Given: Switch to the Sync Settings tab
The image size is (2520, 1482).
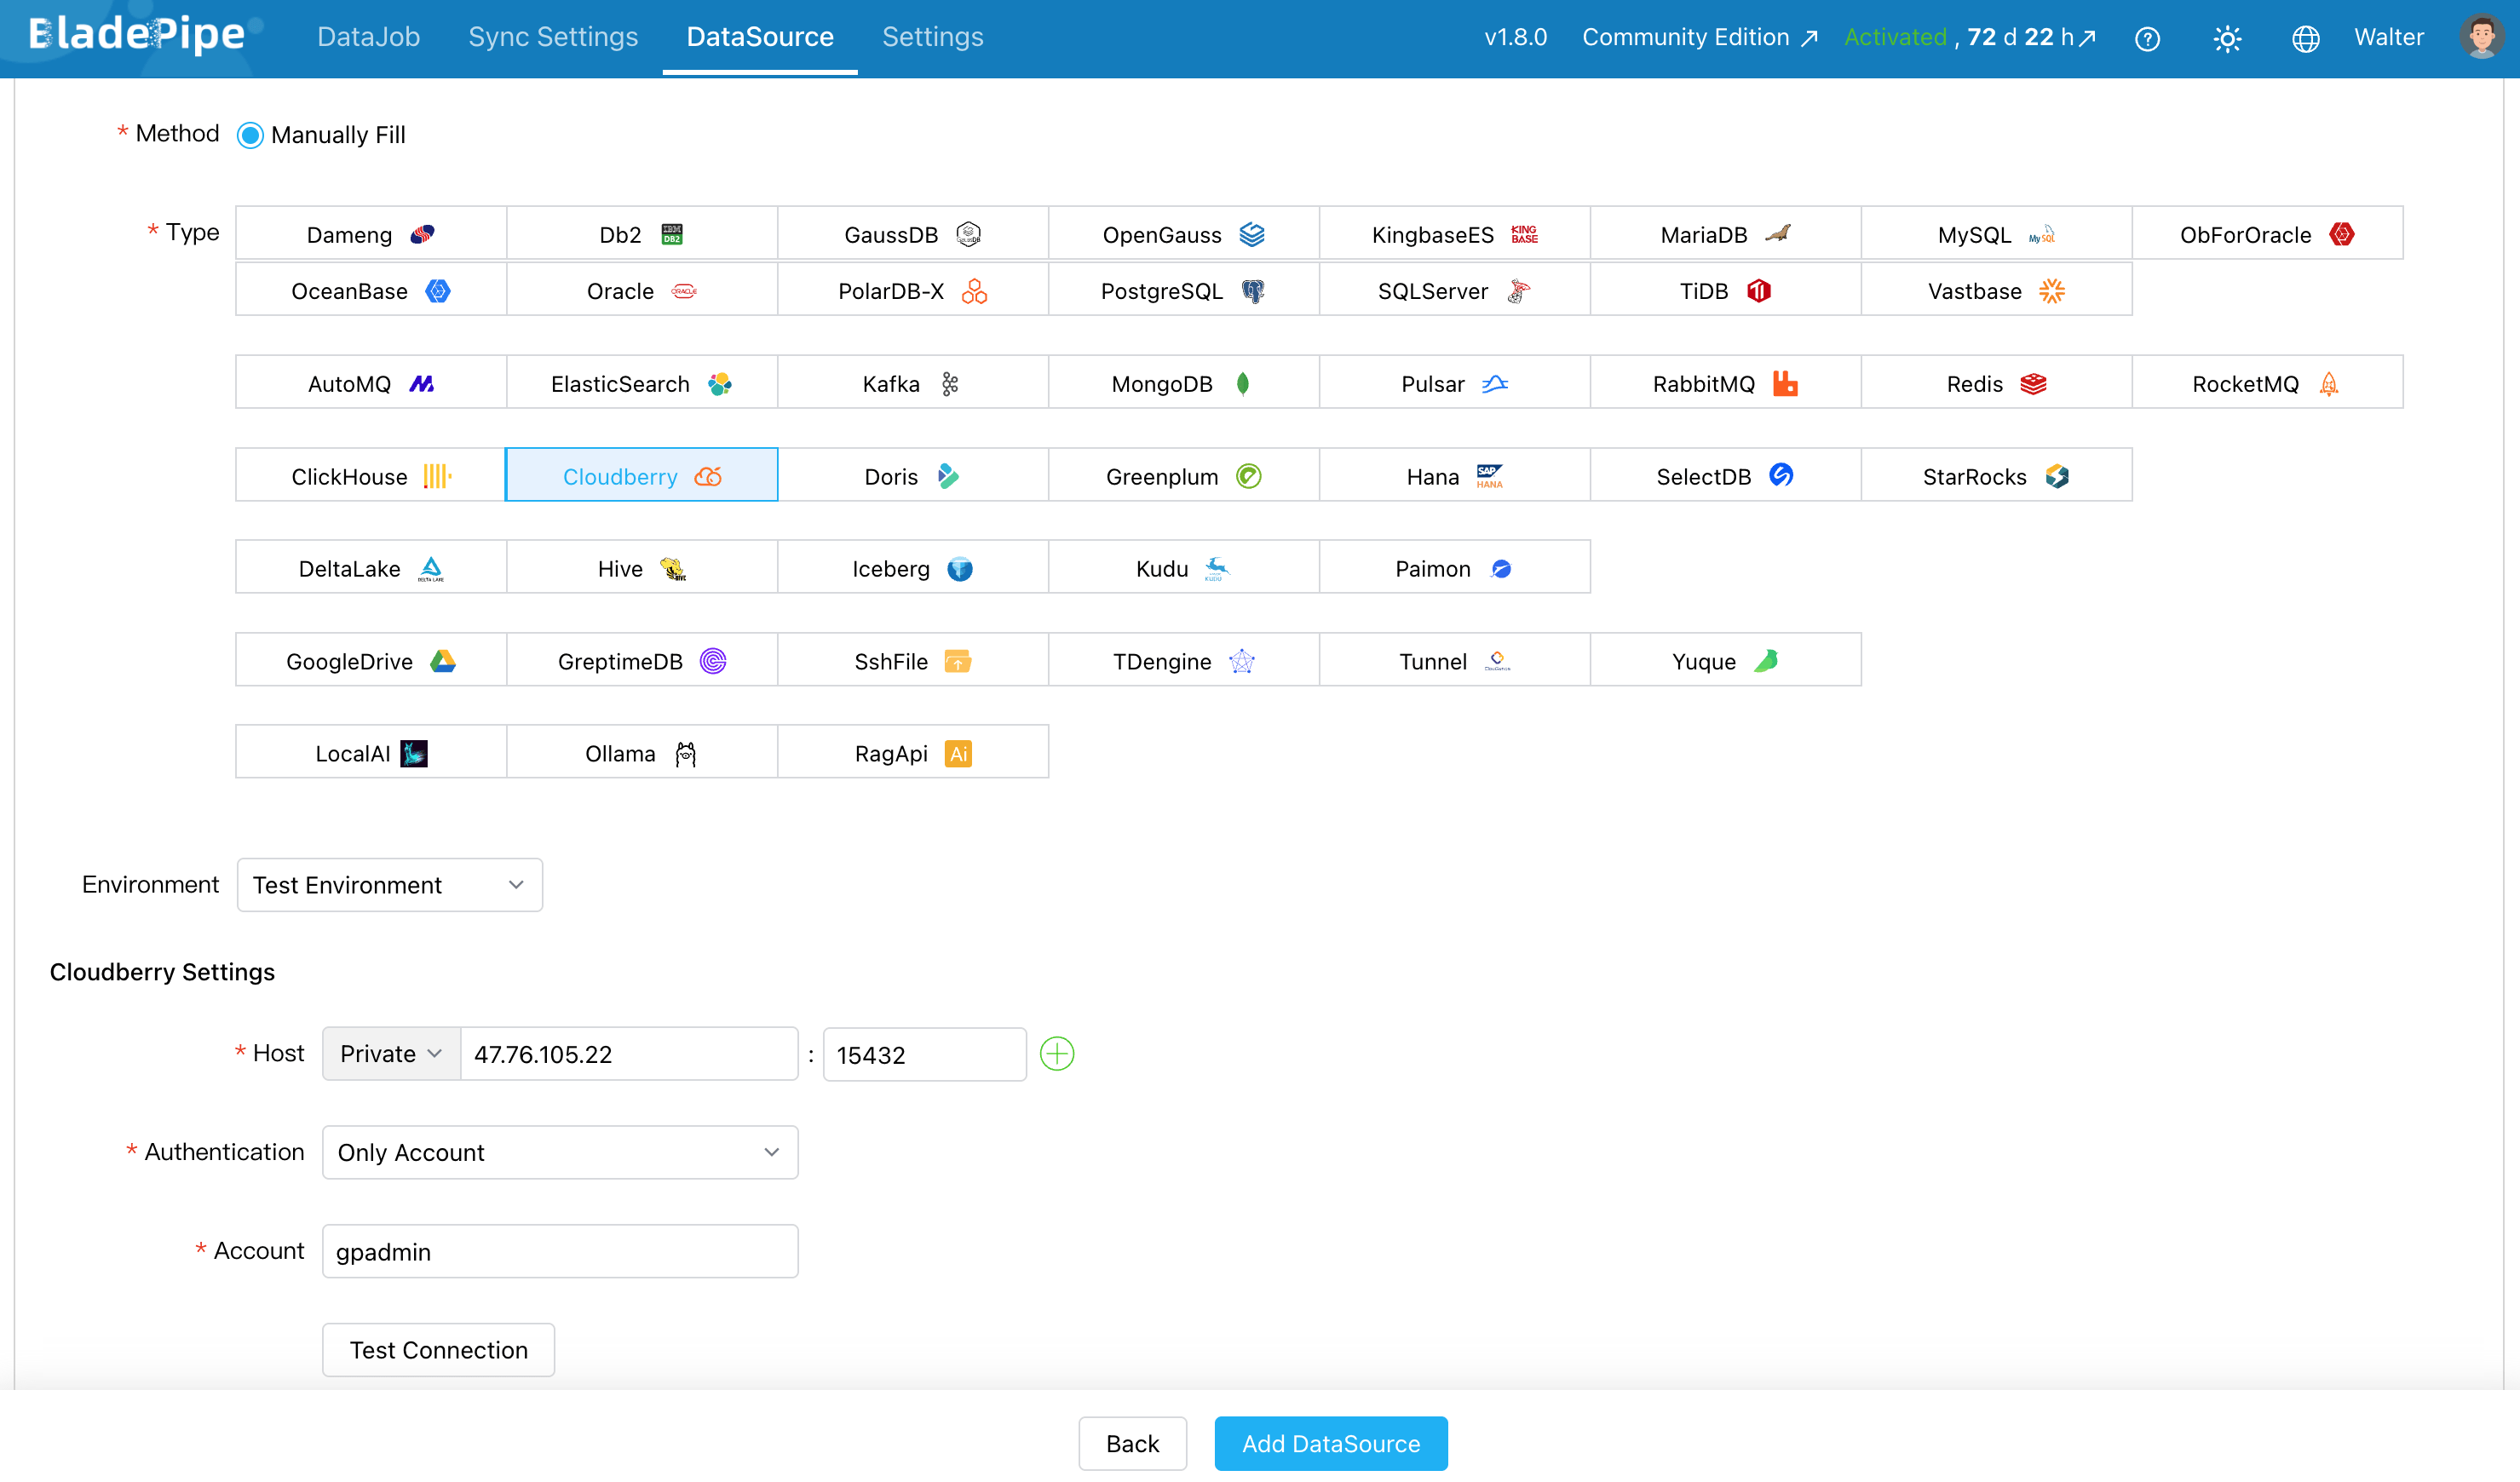Looking at the screenshot, I should click(553, 37).
